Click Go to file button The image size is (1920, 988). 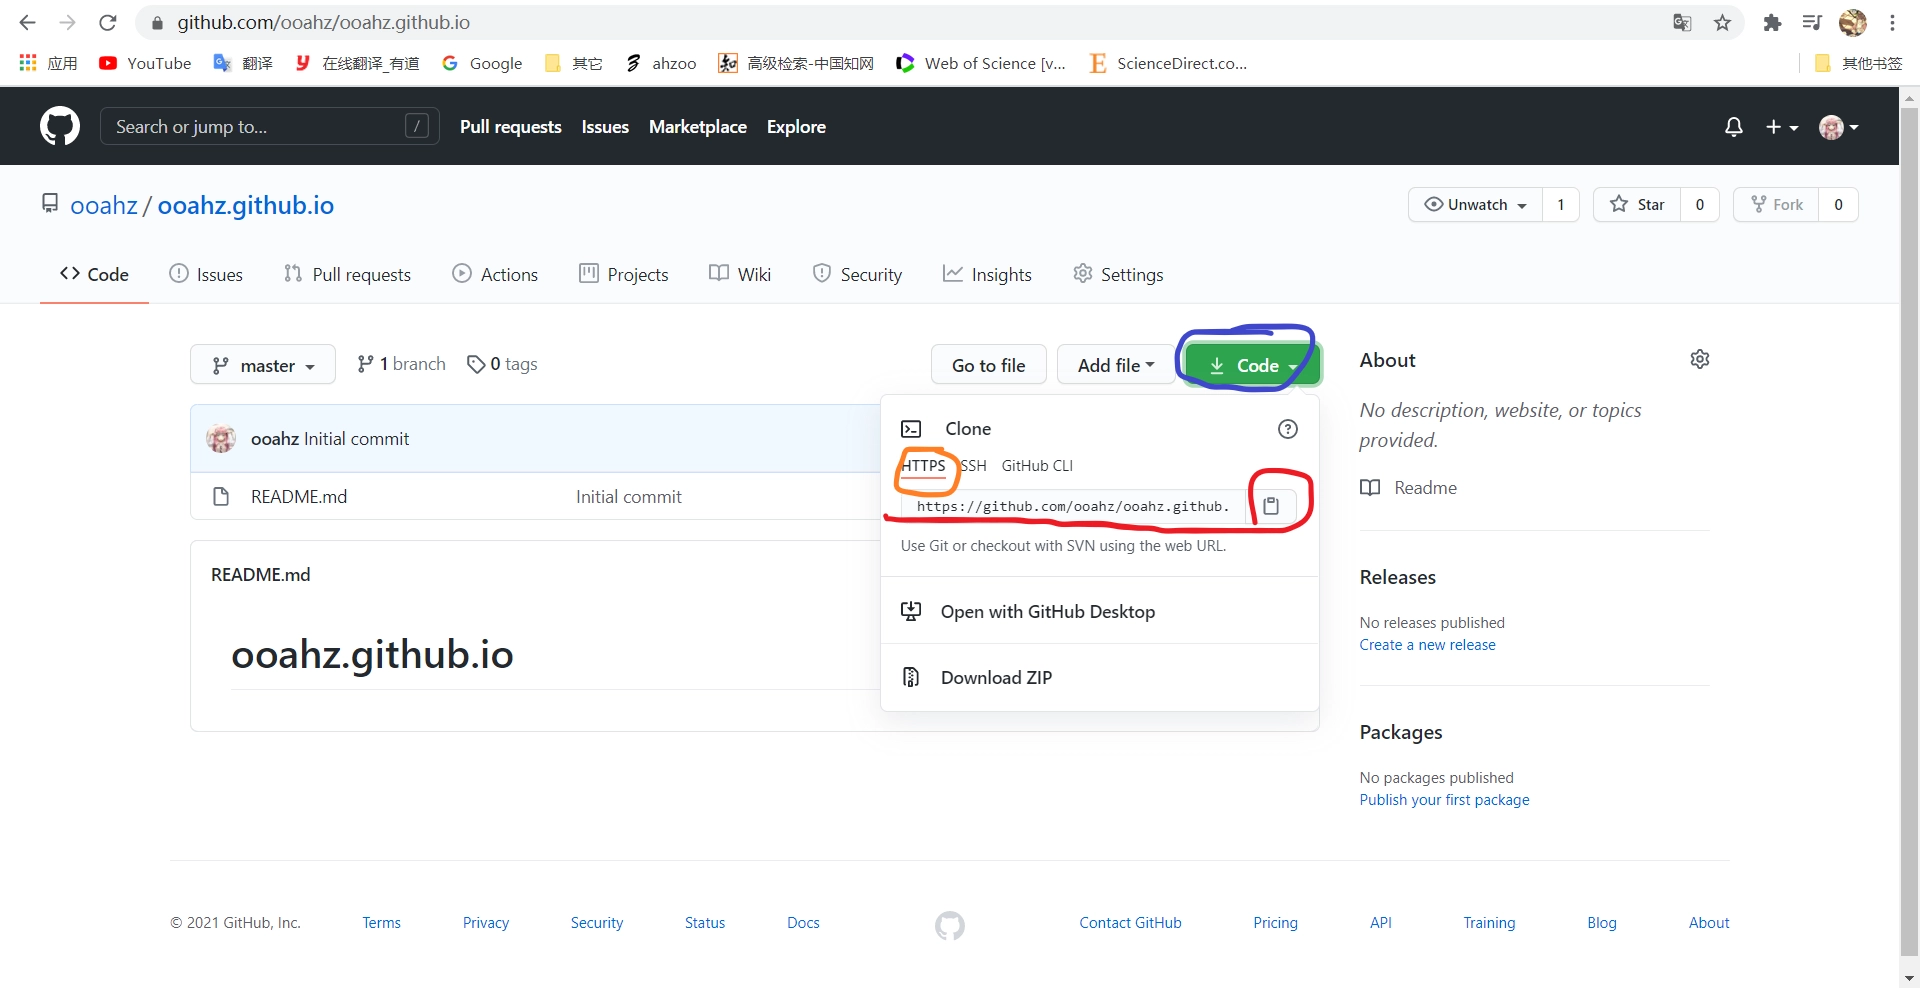pos(989,365)
